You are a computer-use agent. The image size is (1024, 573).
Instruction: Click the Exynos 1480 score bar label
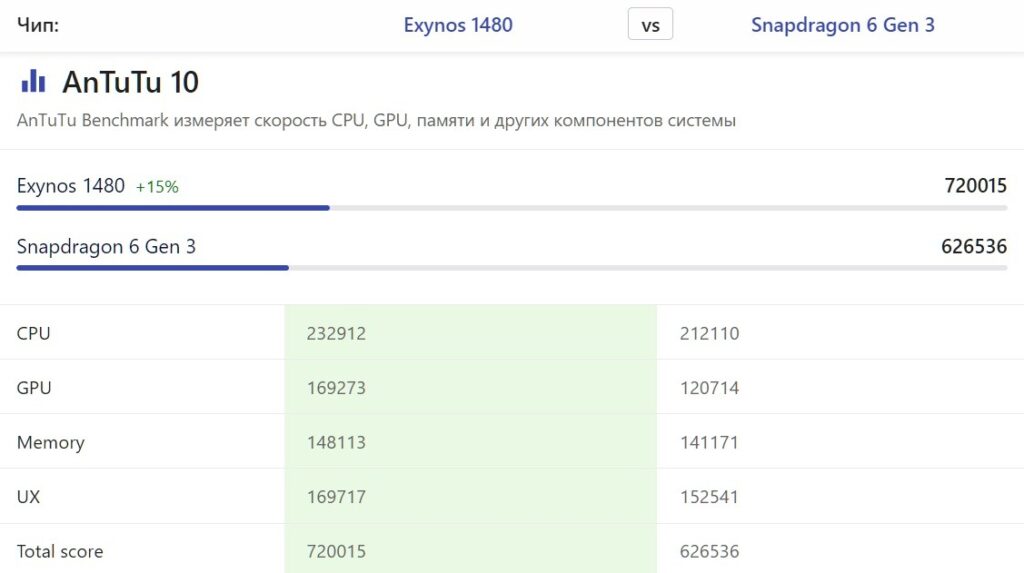[x=71, y=186]
